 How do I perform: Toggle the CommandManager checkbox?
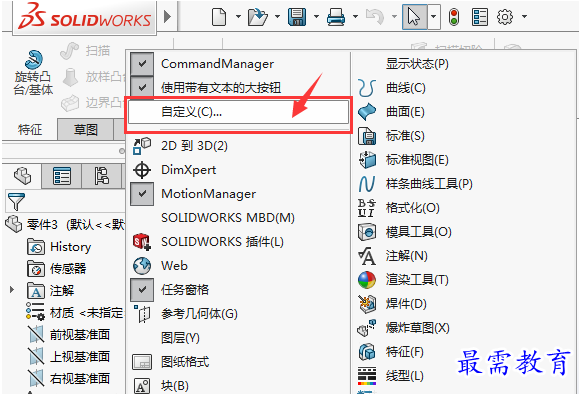click(142, 64)
